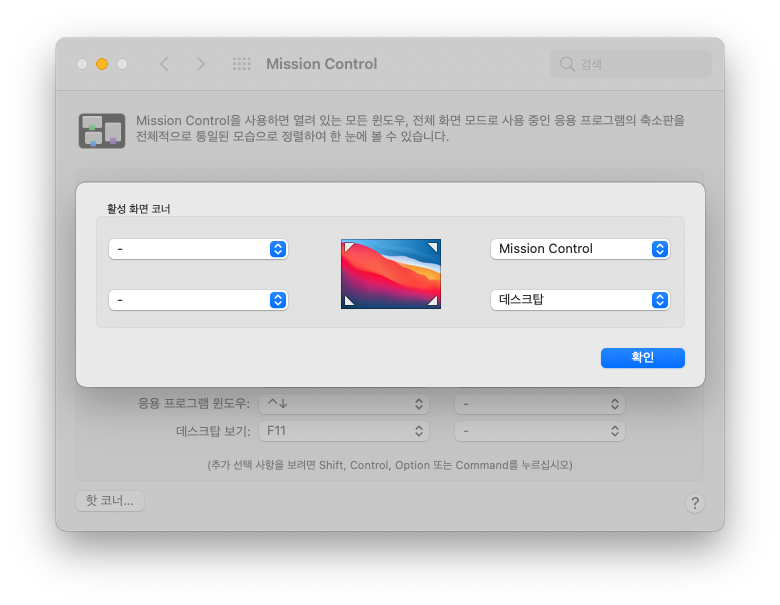The image size is (780, 605).
Task: Open the 데스크탑 bottom-right corner dropdown
Action: (x=580, y=300)
